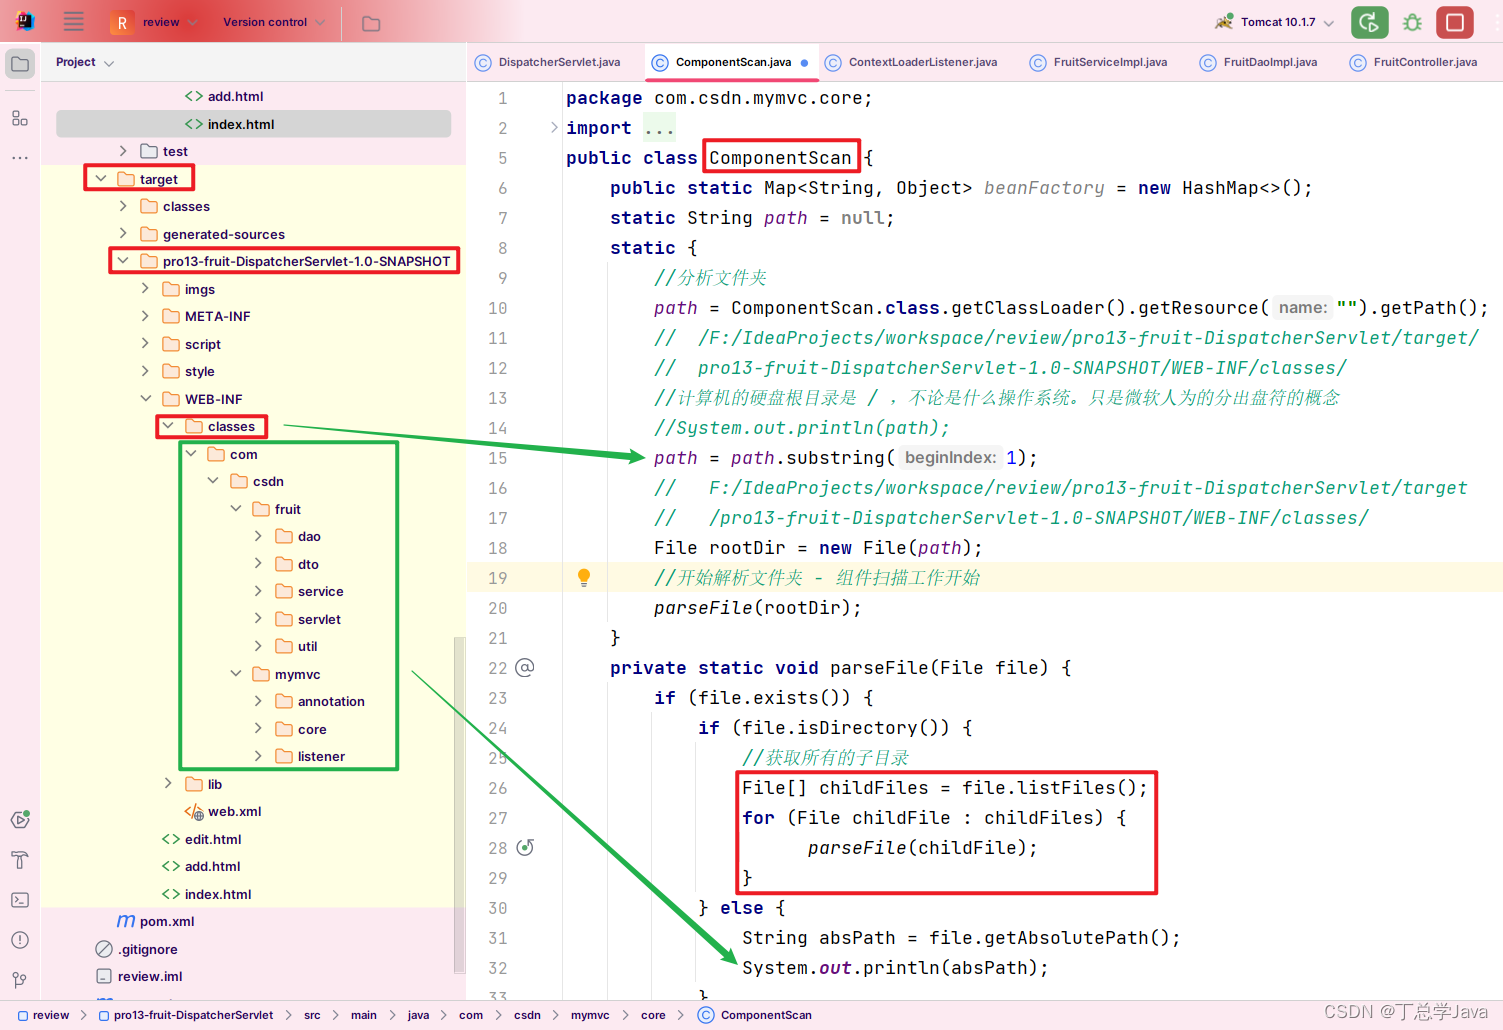Open the FruitDaoImpl.java tab
The width and height of the screenshot is (1503, 1030).
(1258, 62)
